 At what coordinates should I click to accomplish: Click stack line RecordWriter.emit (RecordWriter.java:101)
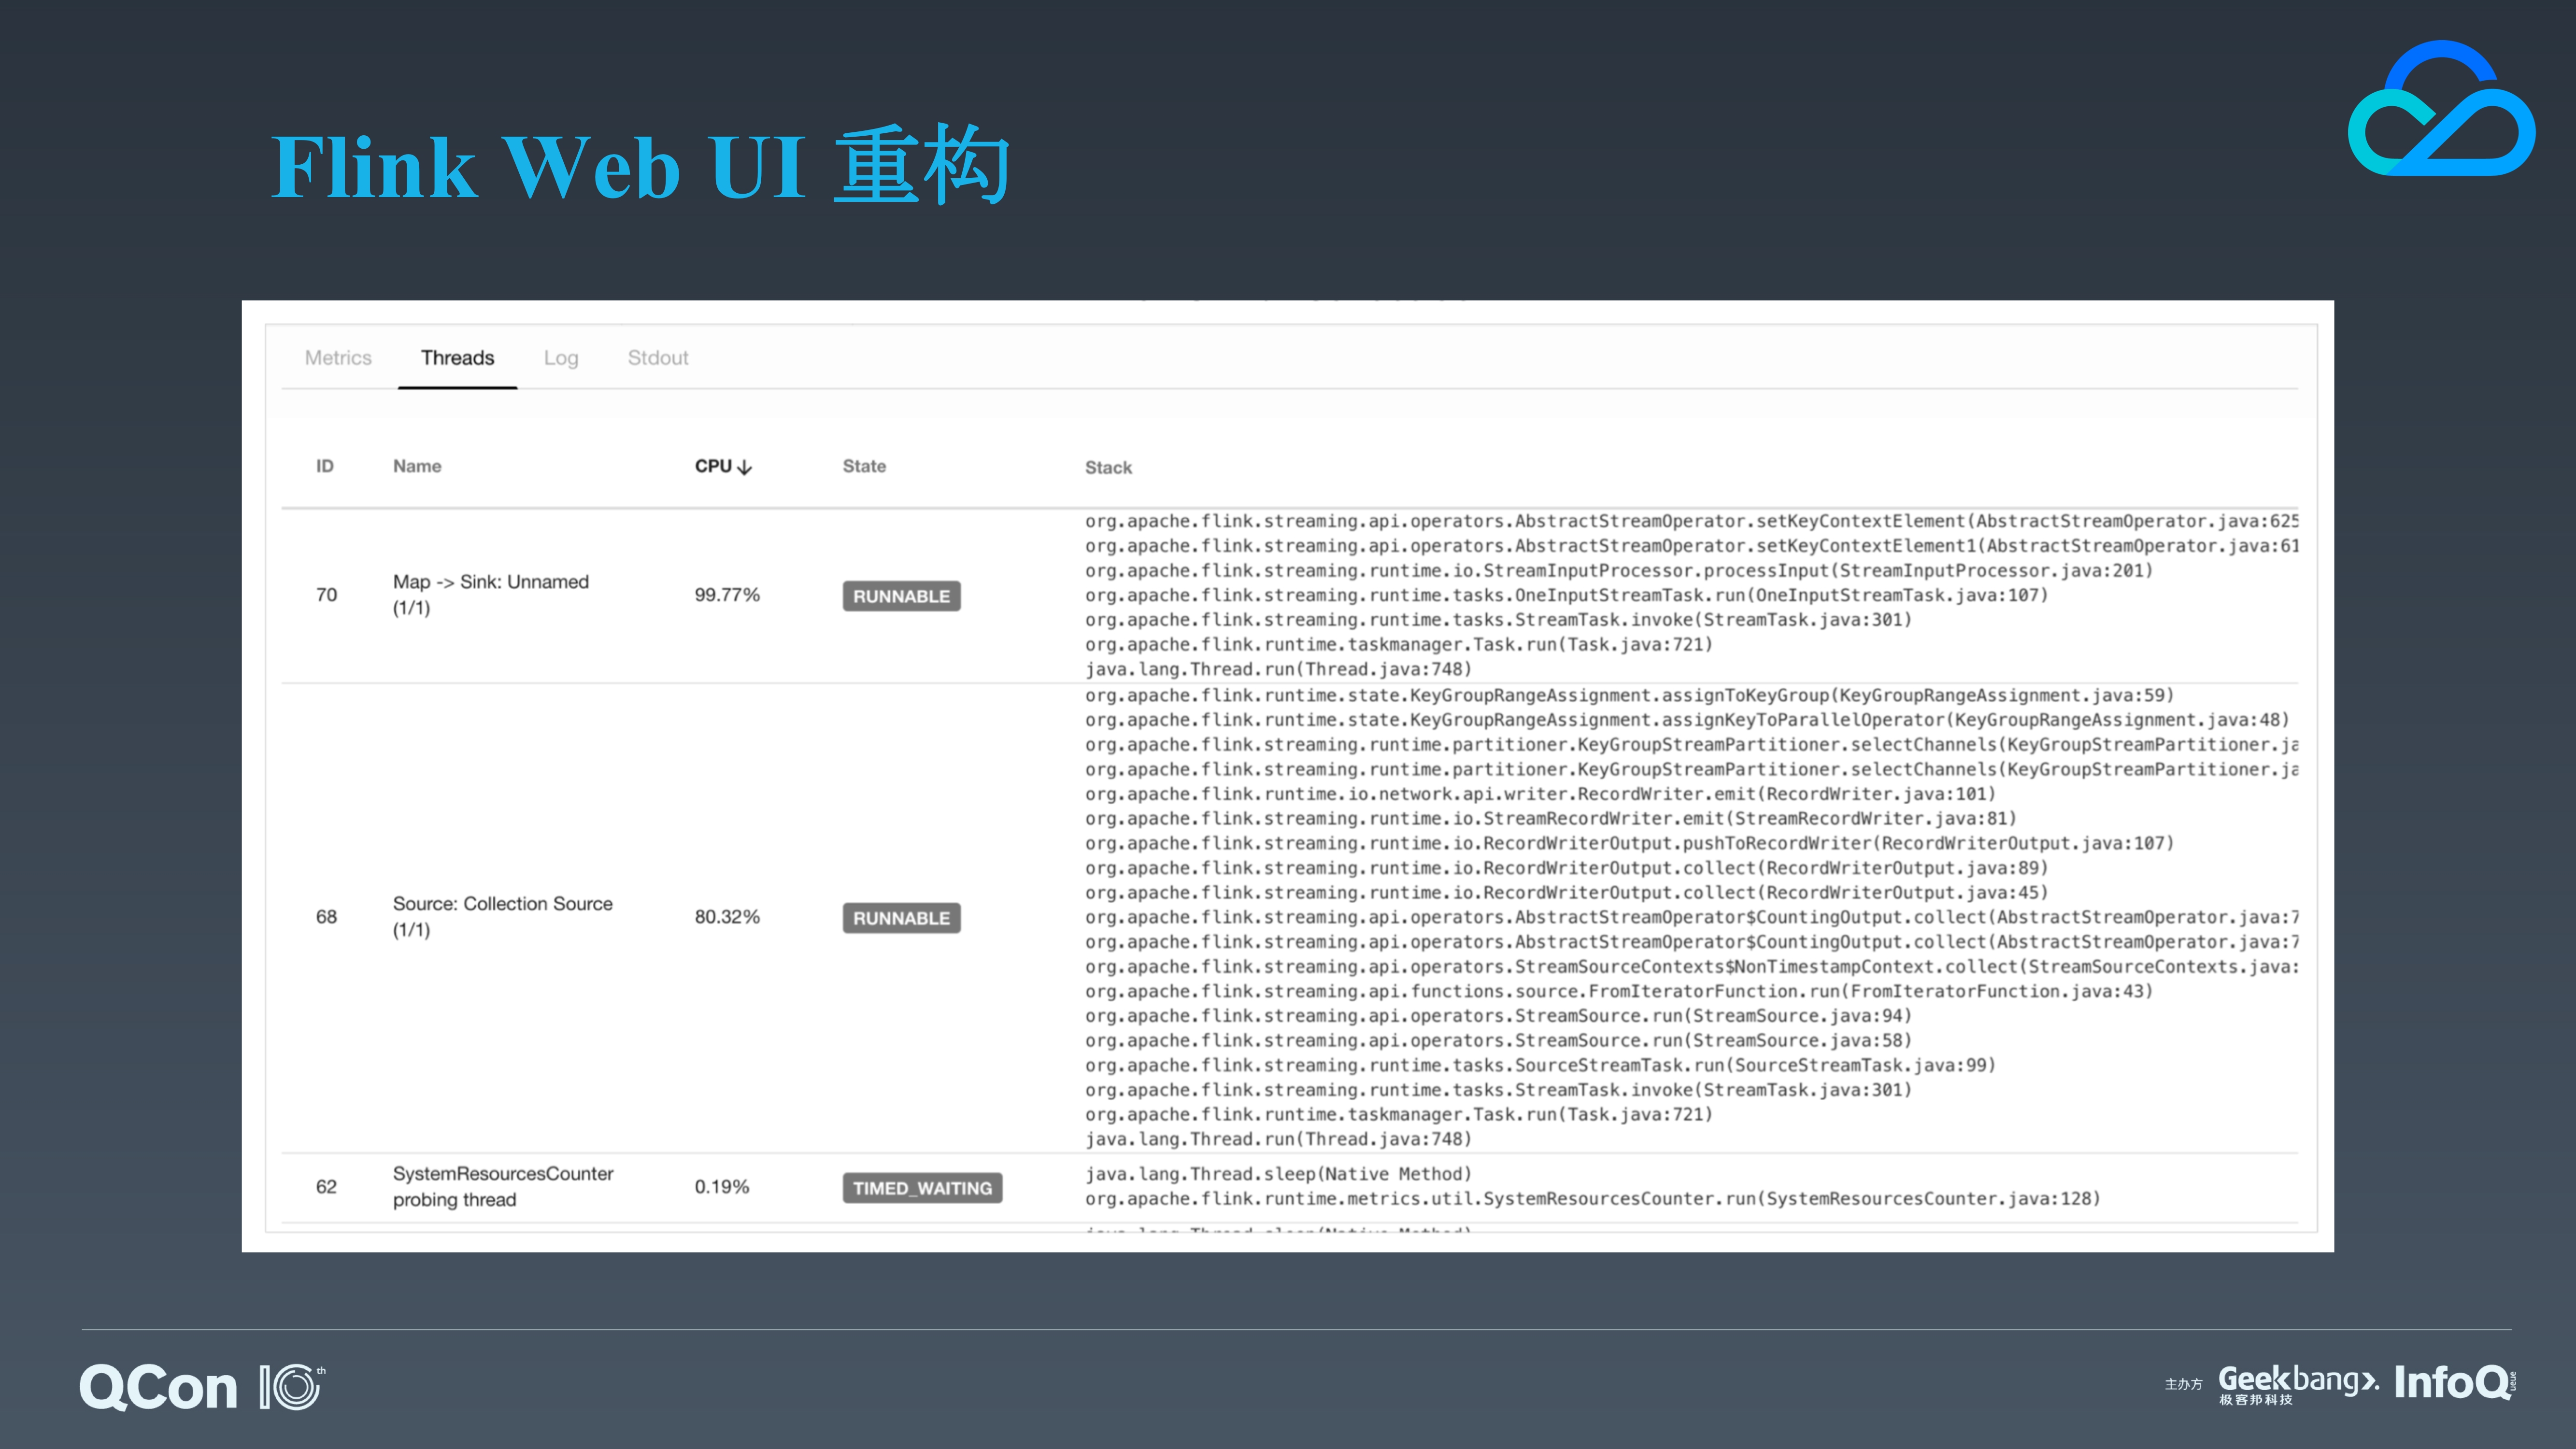[1540, 794]
